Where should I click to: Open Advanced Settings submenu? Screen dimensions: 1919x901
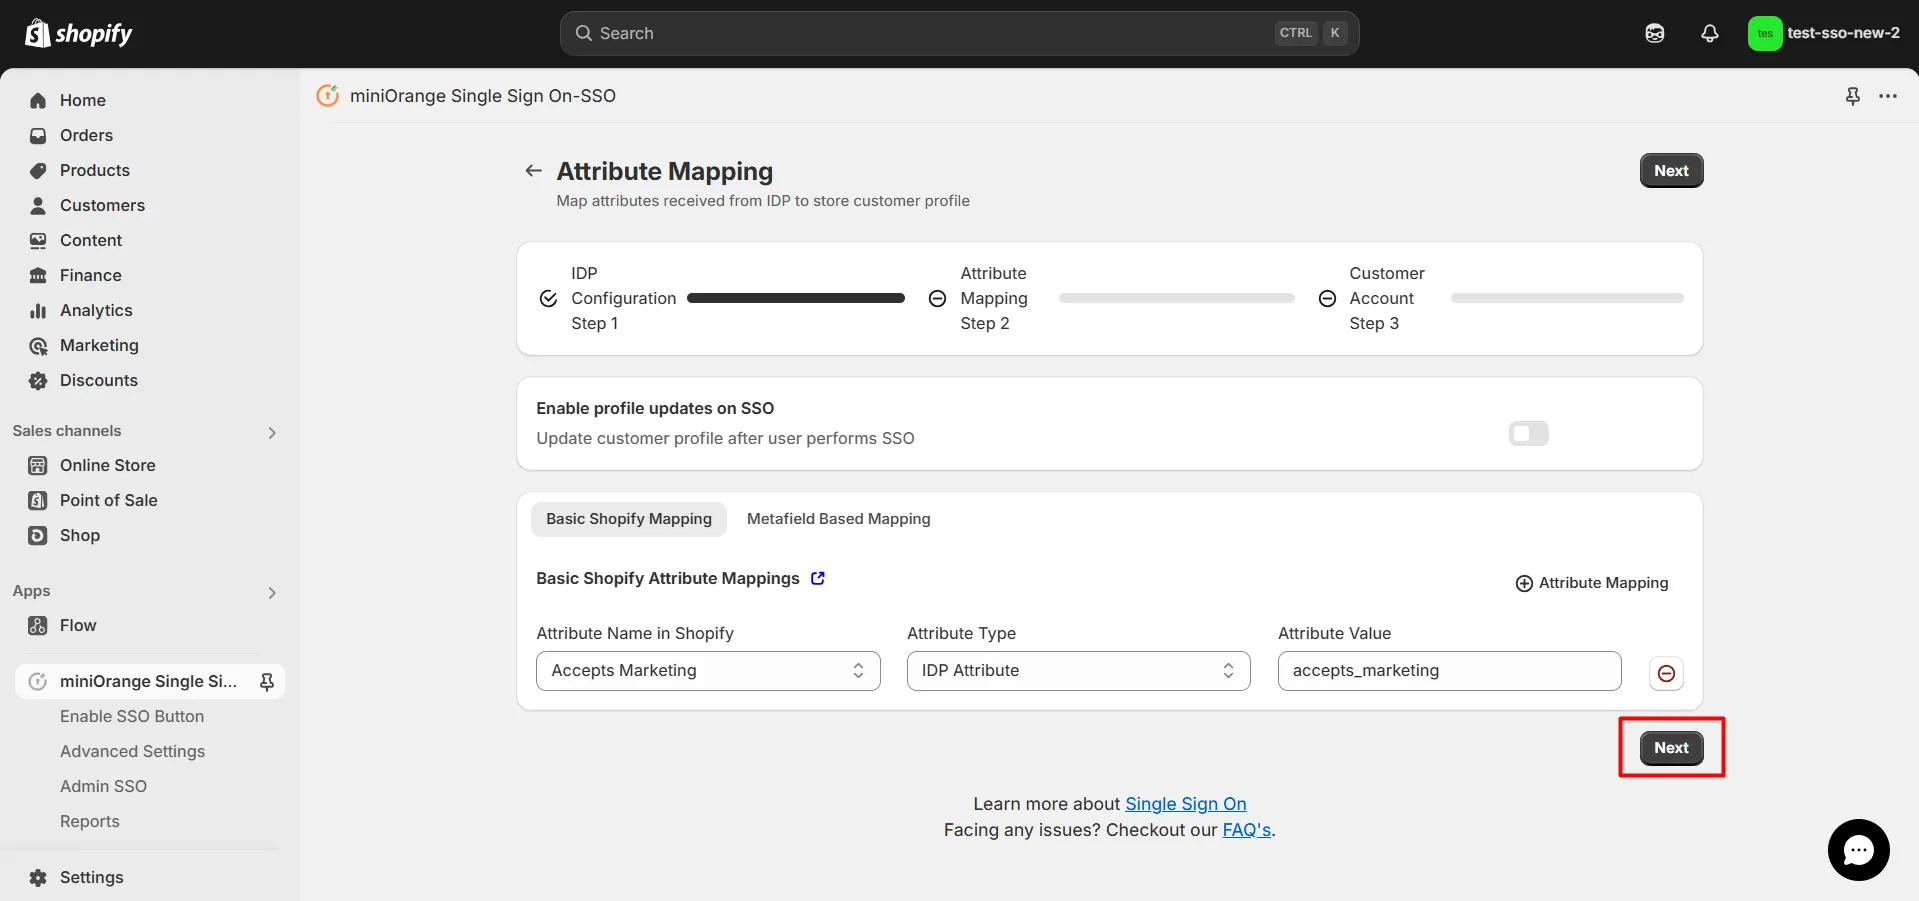point(132,751)
